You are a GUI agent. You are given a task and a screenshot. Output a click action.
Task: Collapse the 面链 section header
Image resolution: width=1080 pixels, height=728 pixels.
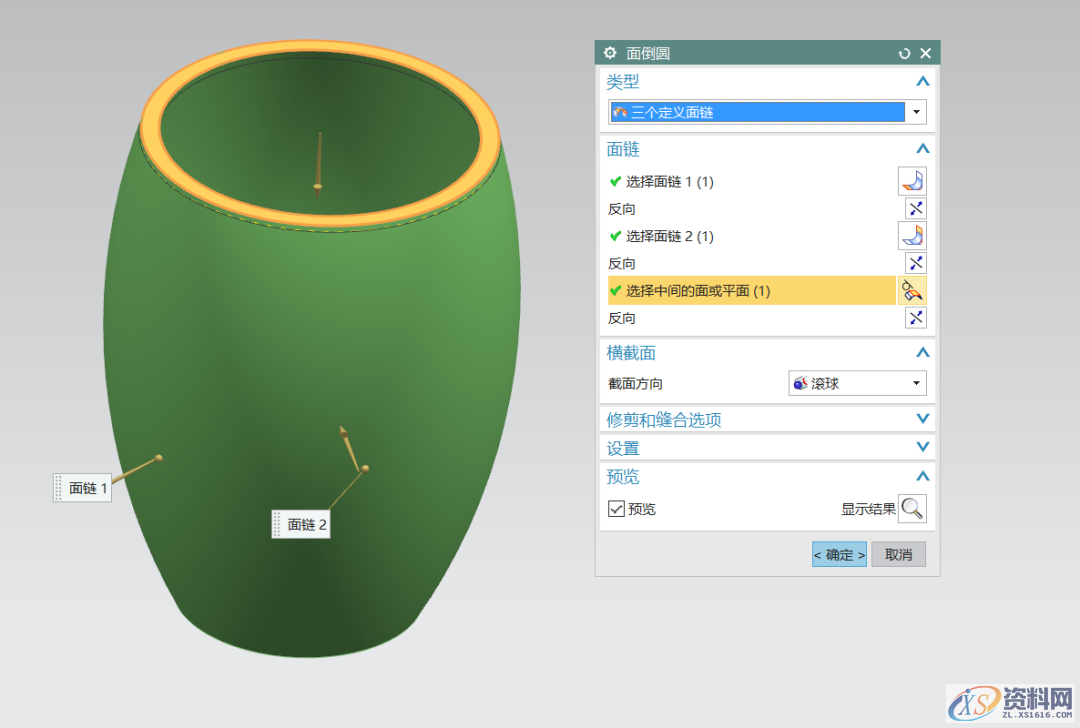click(x=922, y=149)
